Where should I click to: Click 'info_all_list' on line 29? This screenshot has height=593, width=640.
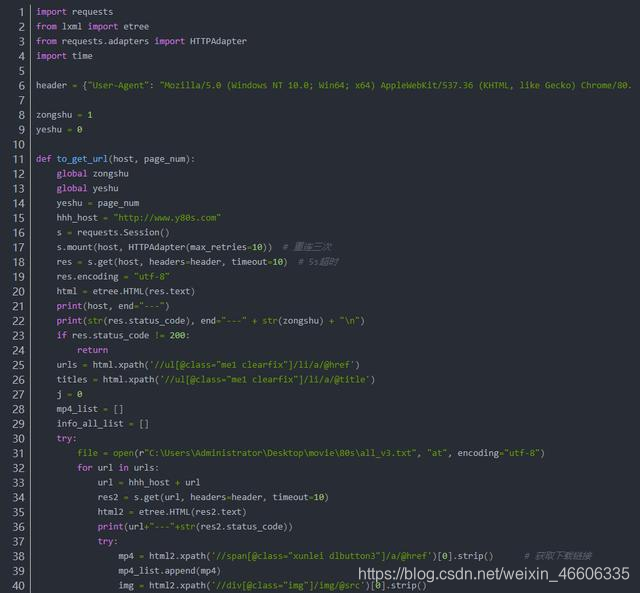(90, 424)
